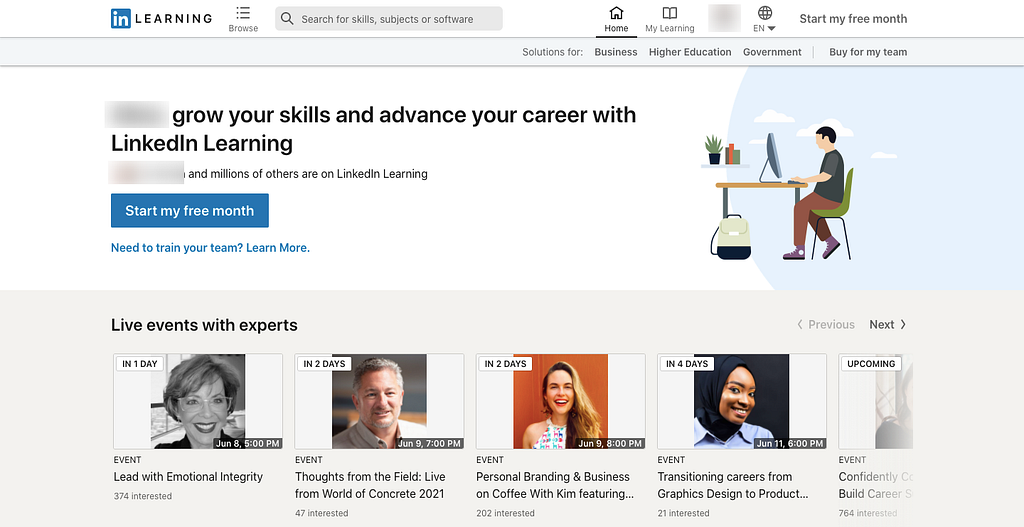
Task: Click the IN 4 DAYS badge
Action: [x=687, y=364]
